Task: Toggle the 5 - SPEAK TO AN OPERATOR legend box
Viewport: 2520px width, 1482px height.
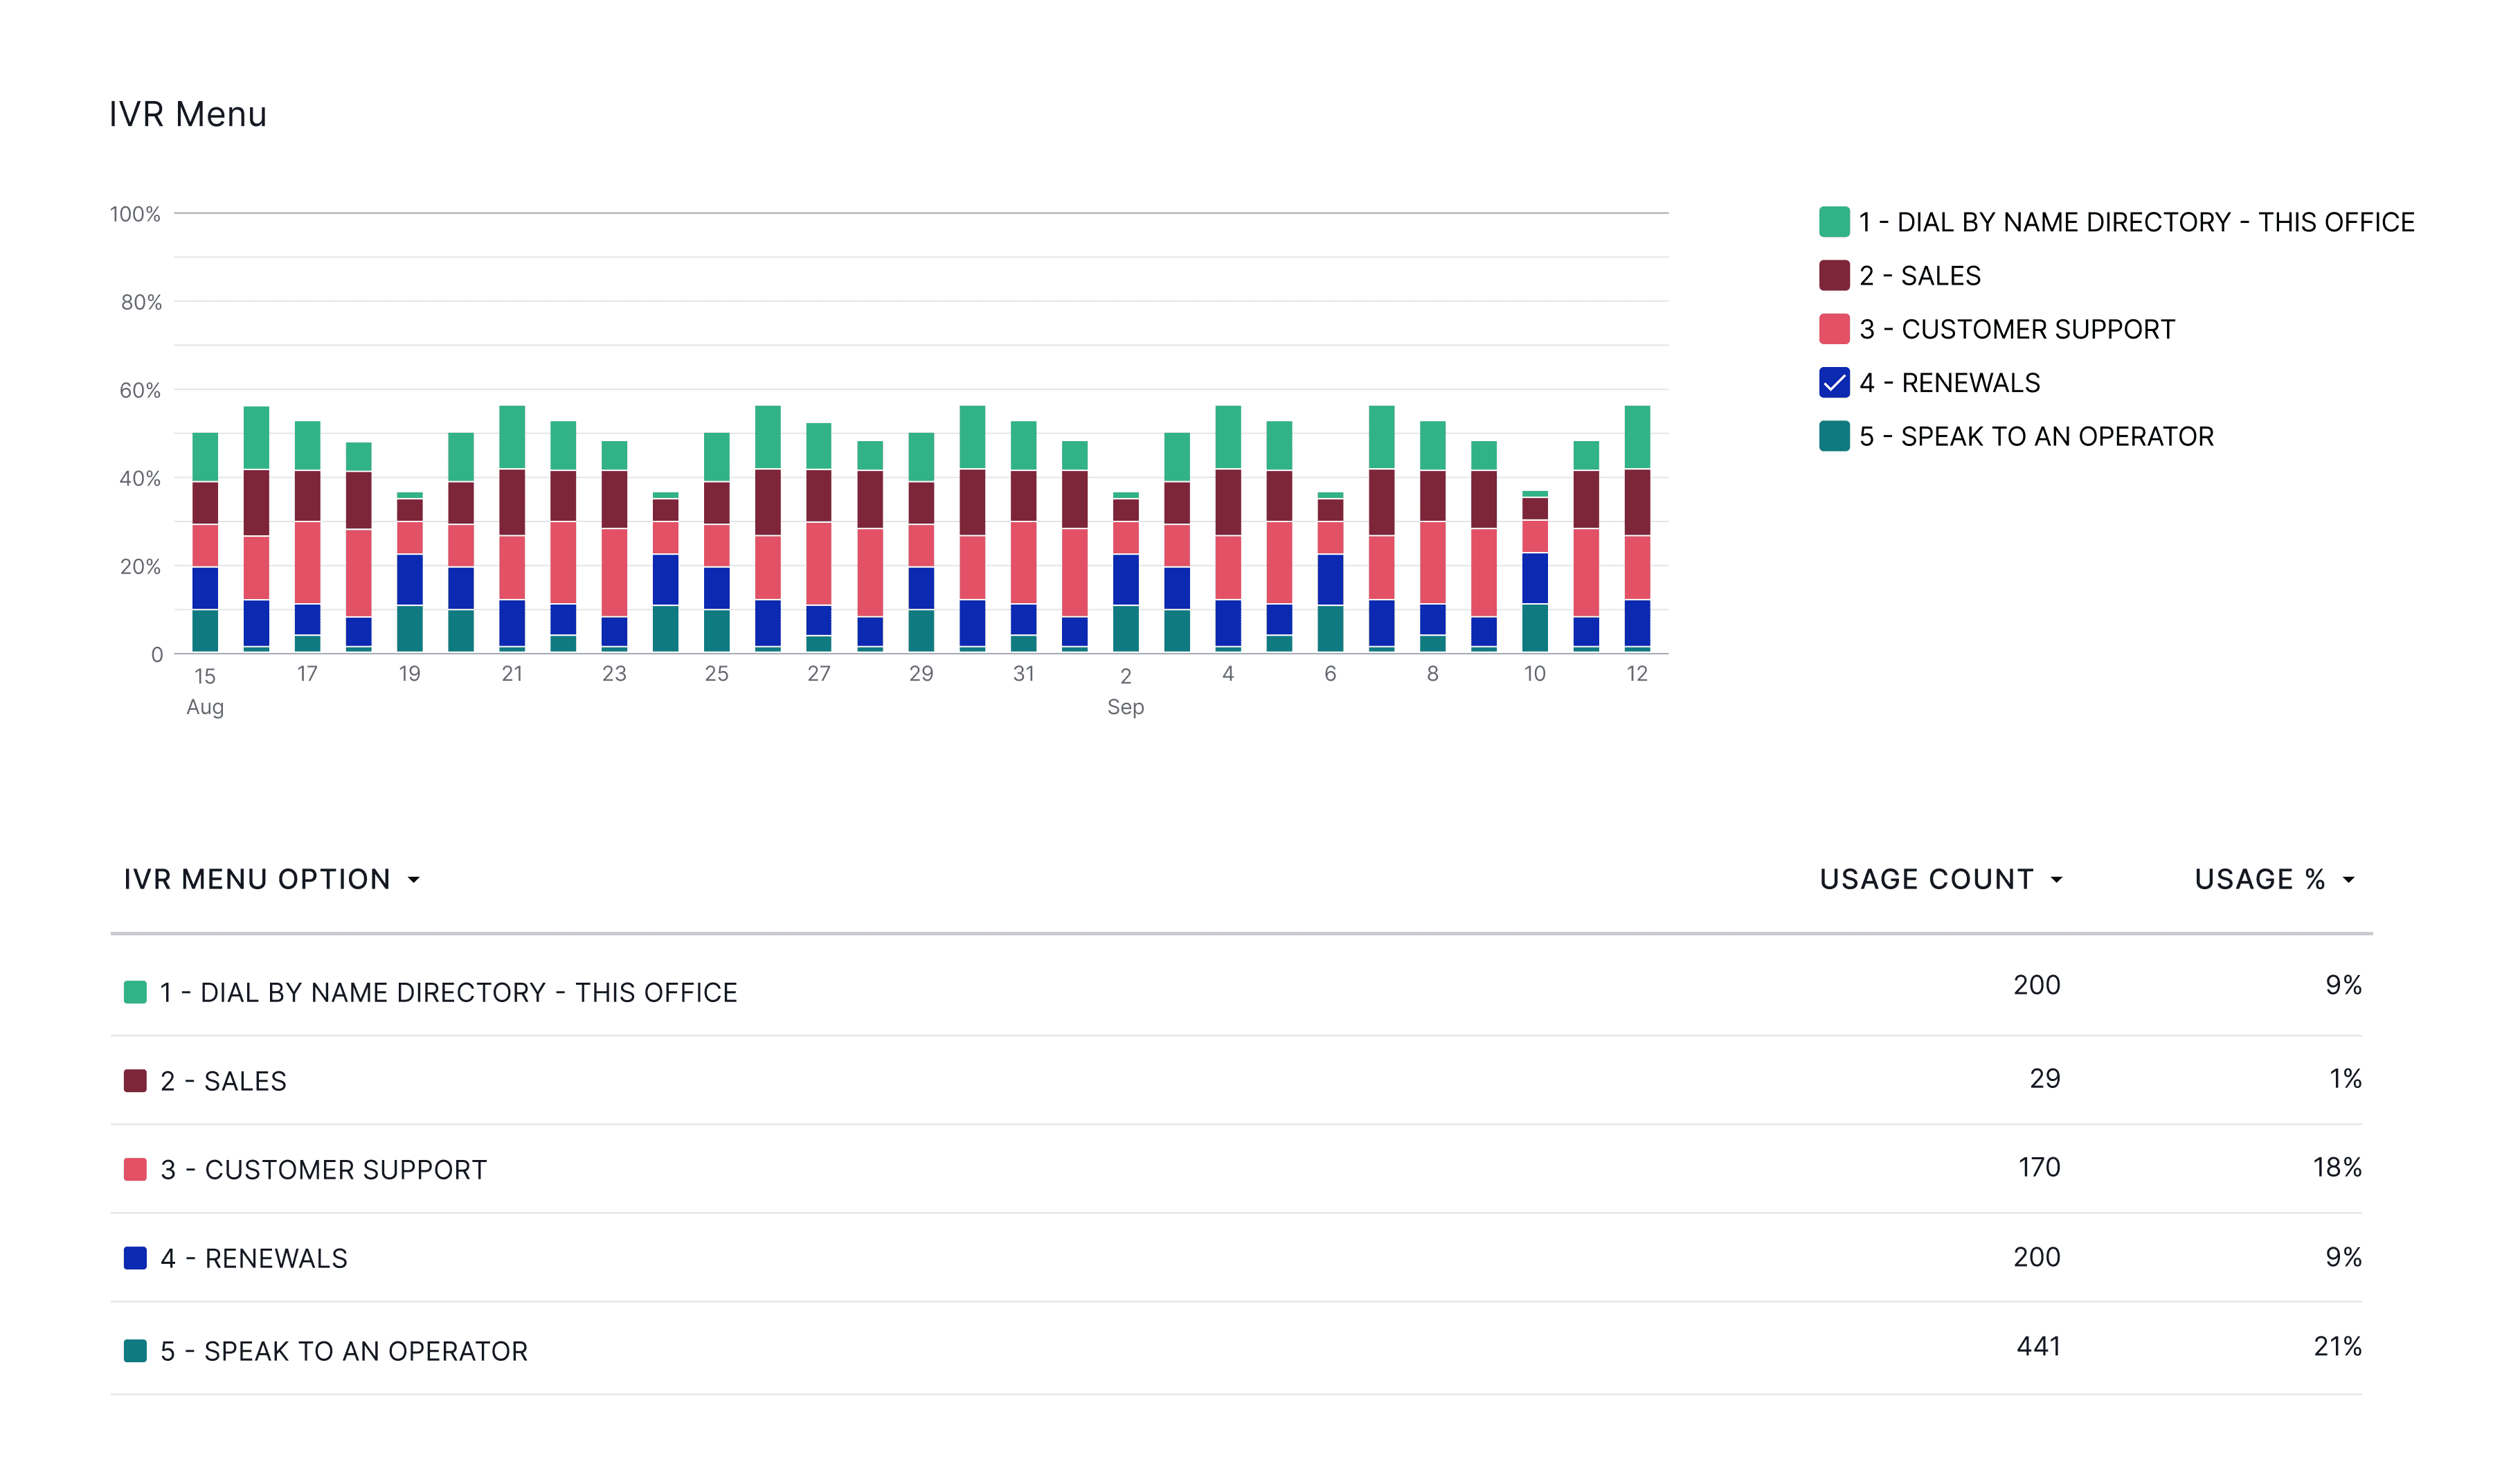Action: pyautogui.click(x=1834, y=436)
